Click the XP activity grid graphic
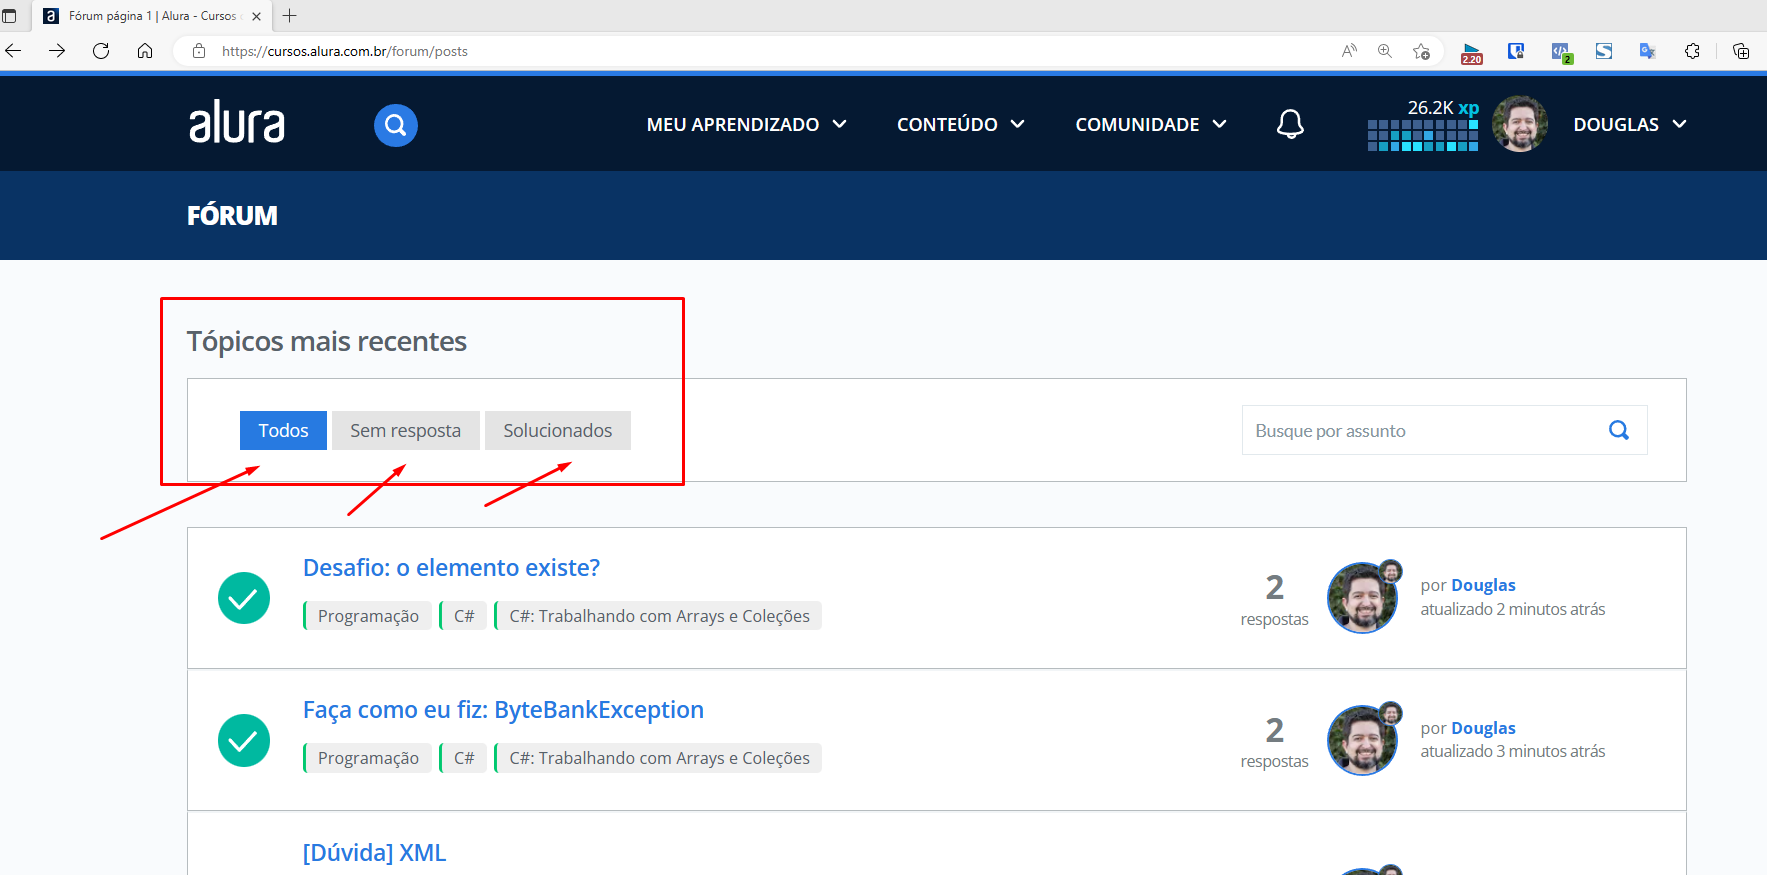This screenshot has width=1767, height=875. 1423,135
